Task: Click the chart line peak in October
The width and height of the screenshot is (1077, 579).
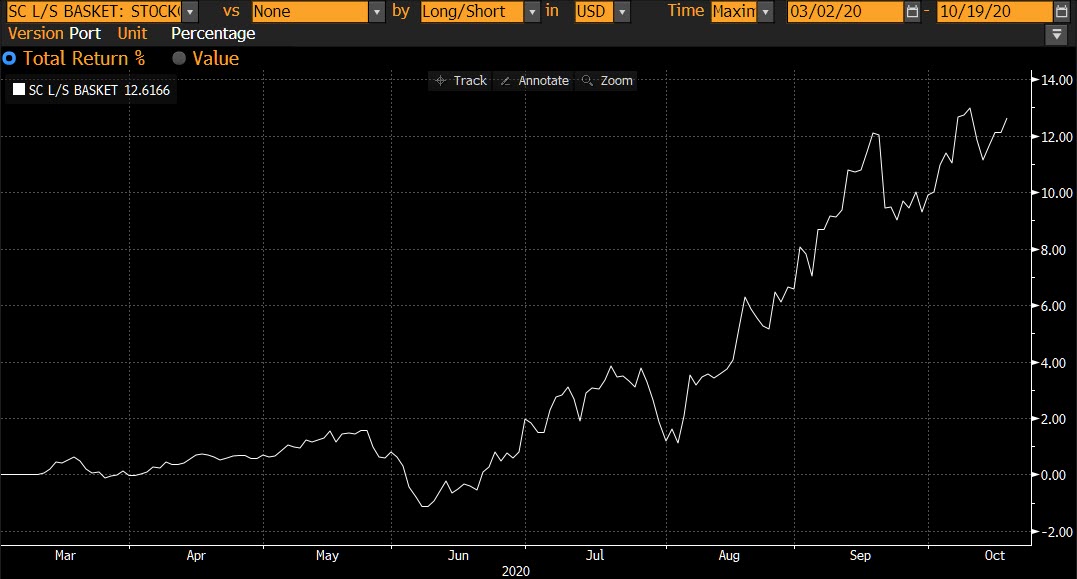Action: coord(969,109)
